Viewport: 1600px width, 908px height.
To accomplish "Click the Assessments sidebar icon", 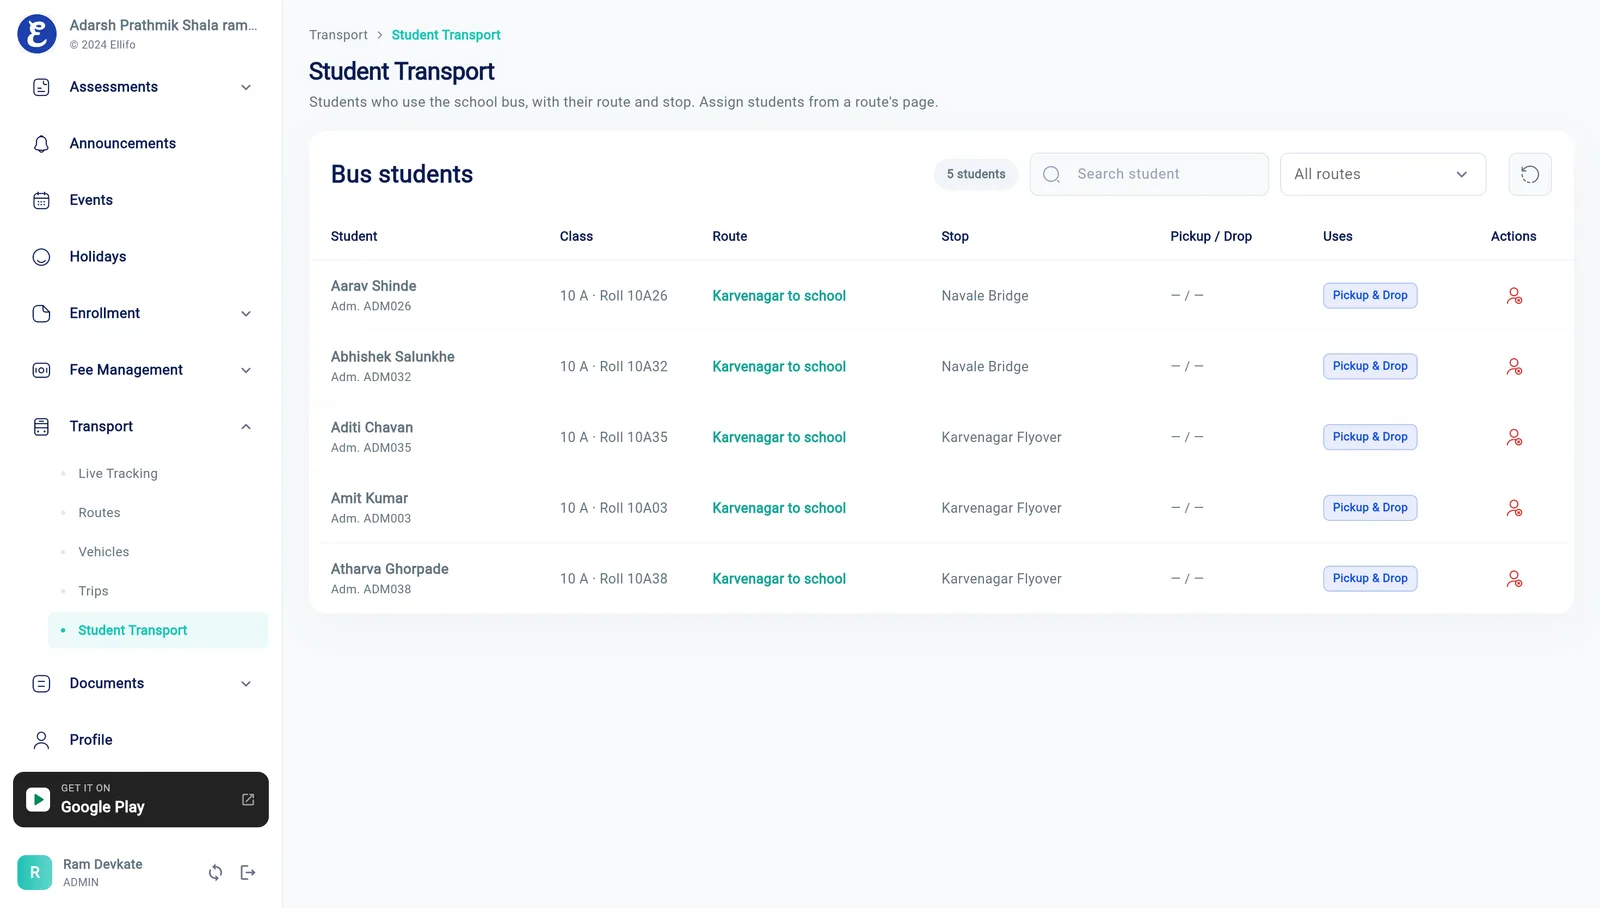I will [x=41, y=87].
